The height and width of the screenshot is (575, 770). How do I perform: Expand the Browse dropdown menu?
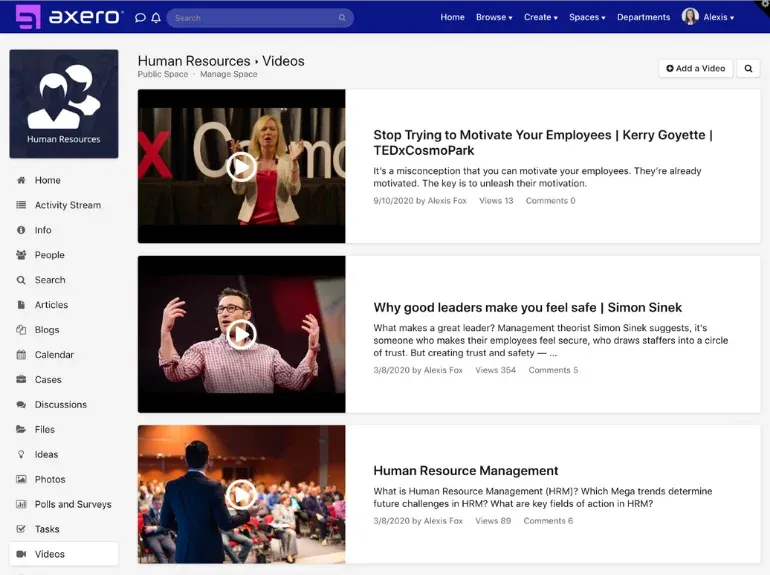click(494, 17)
